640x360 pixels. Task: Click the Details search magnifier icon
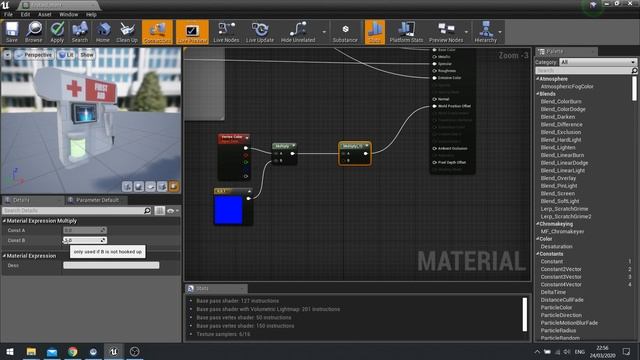click(147, 211)
